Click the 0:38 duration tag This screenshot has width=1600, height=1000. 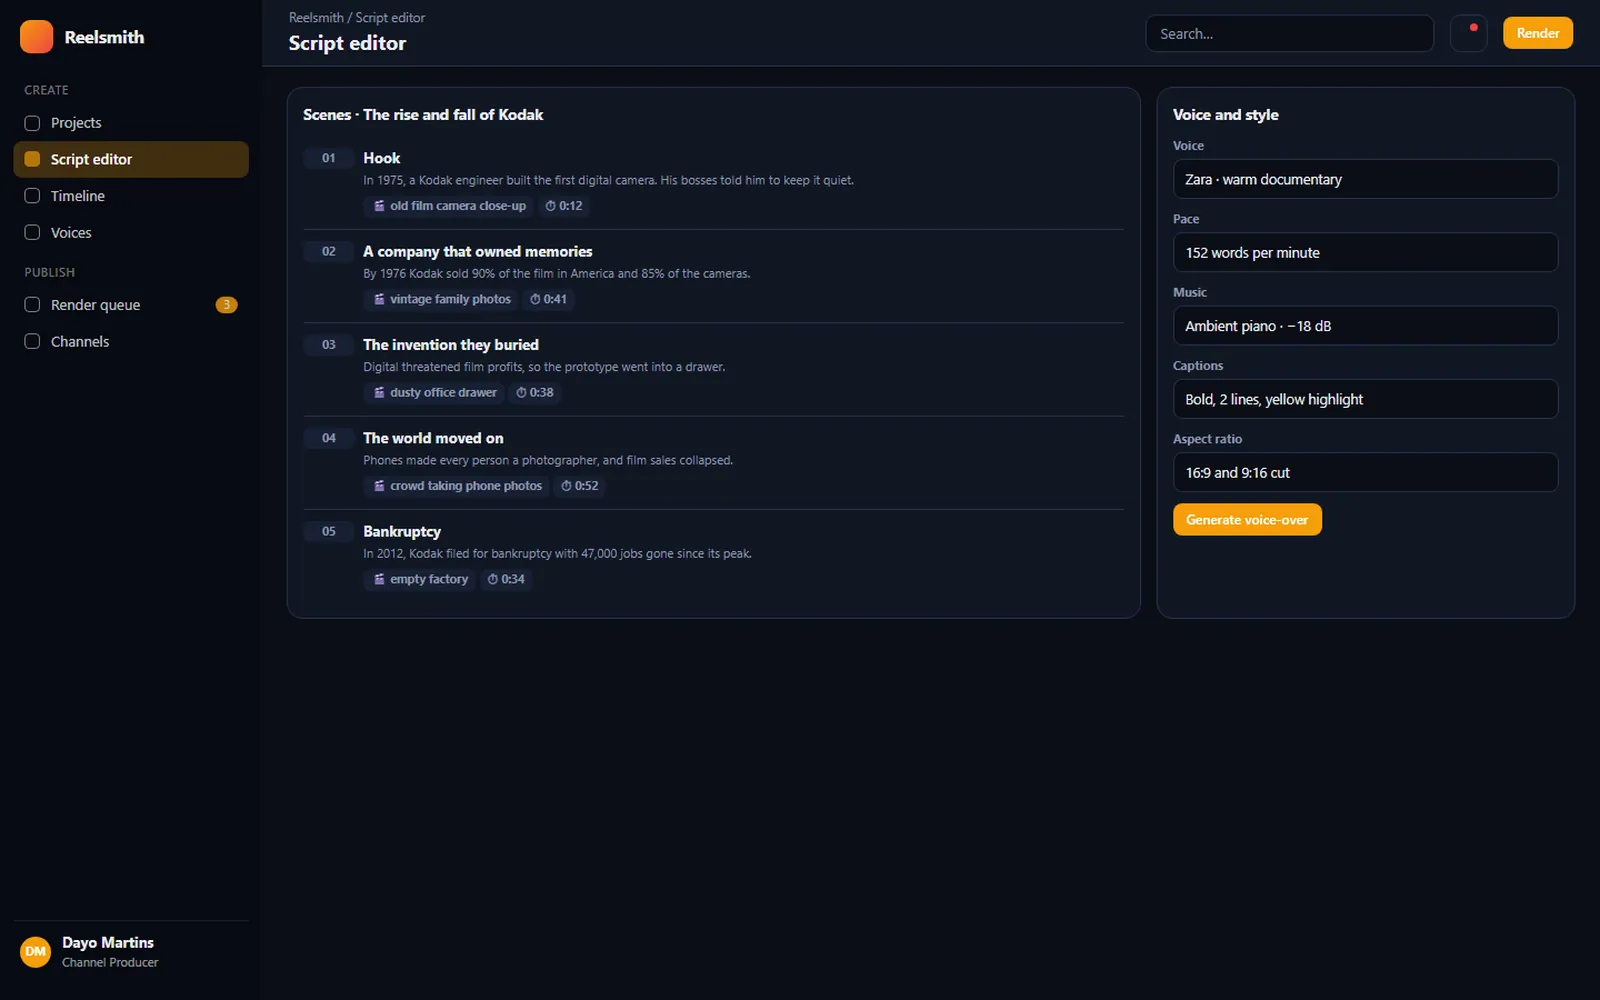(x=535, y=392)
